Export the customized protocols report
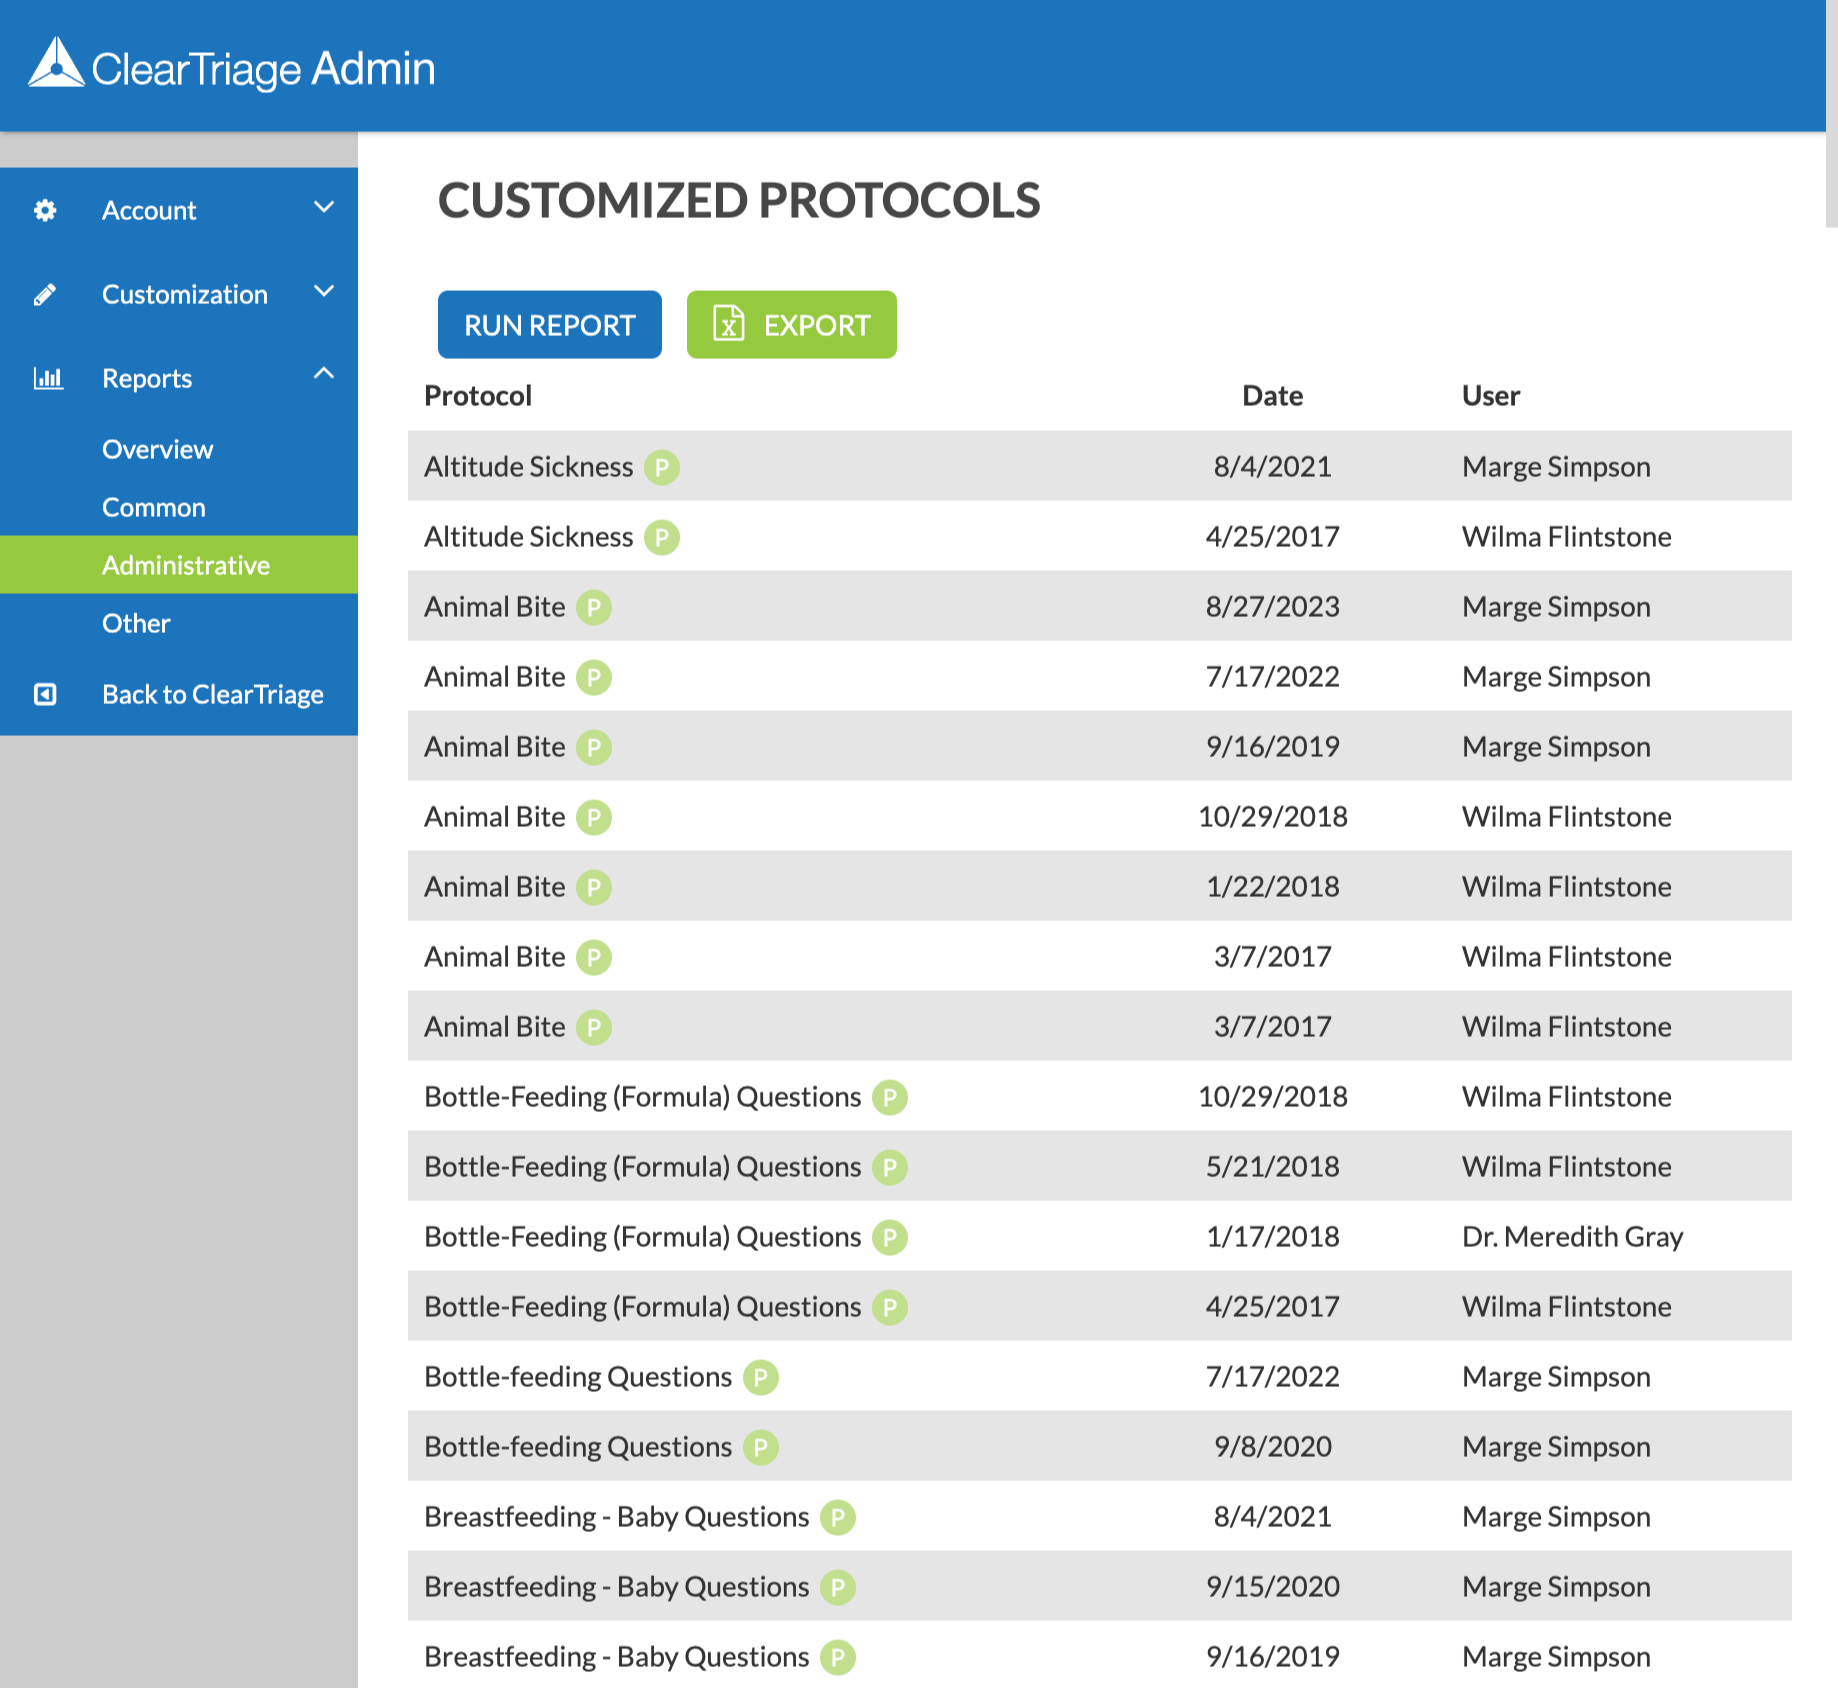The height and width of the screenshot is (1688, 1838). [792, 324]
